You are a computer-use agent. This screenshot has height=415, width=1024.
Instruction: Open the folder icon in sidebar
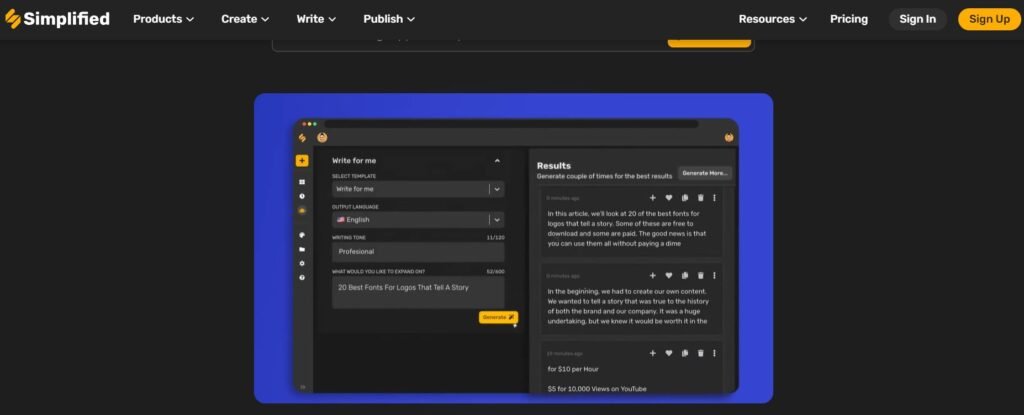click(x=302, y=249)
